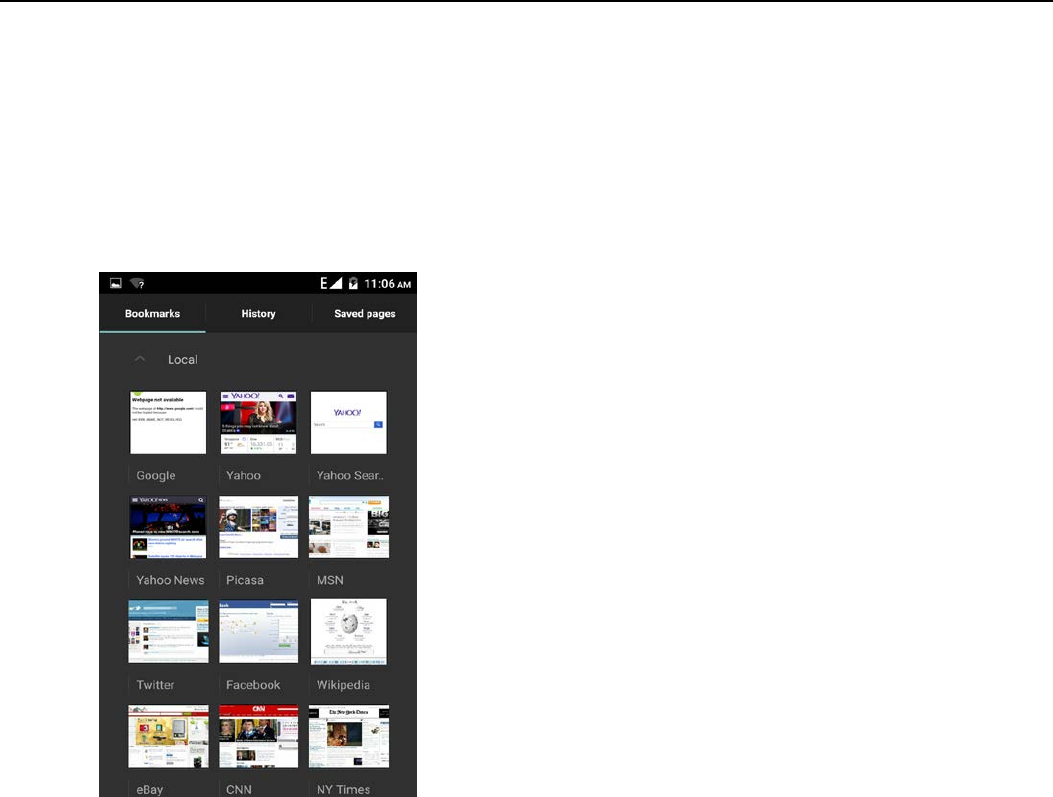Screen dimensions: 1053x797
Task: Open the Yahoo bookmark thumbnail
Action: (x=259, y=422)
